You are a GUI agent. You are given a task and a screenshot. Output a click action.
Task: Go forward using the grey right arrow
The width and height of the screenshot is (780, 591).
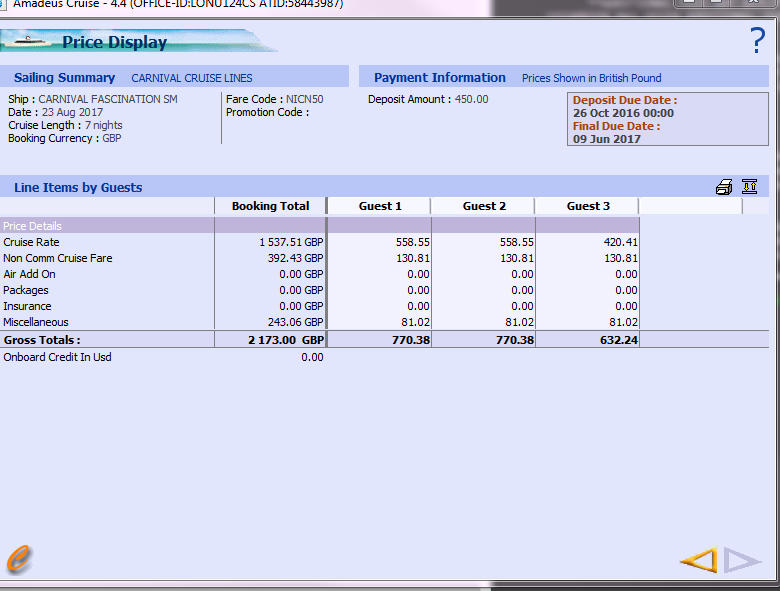(743, 560)
